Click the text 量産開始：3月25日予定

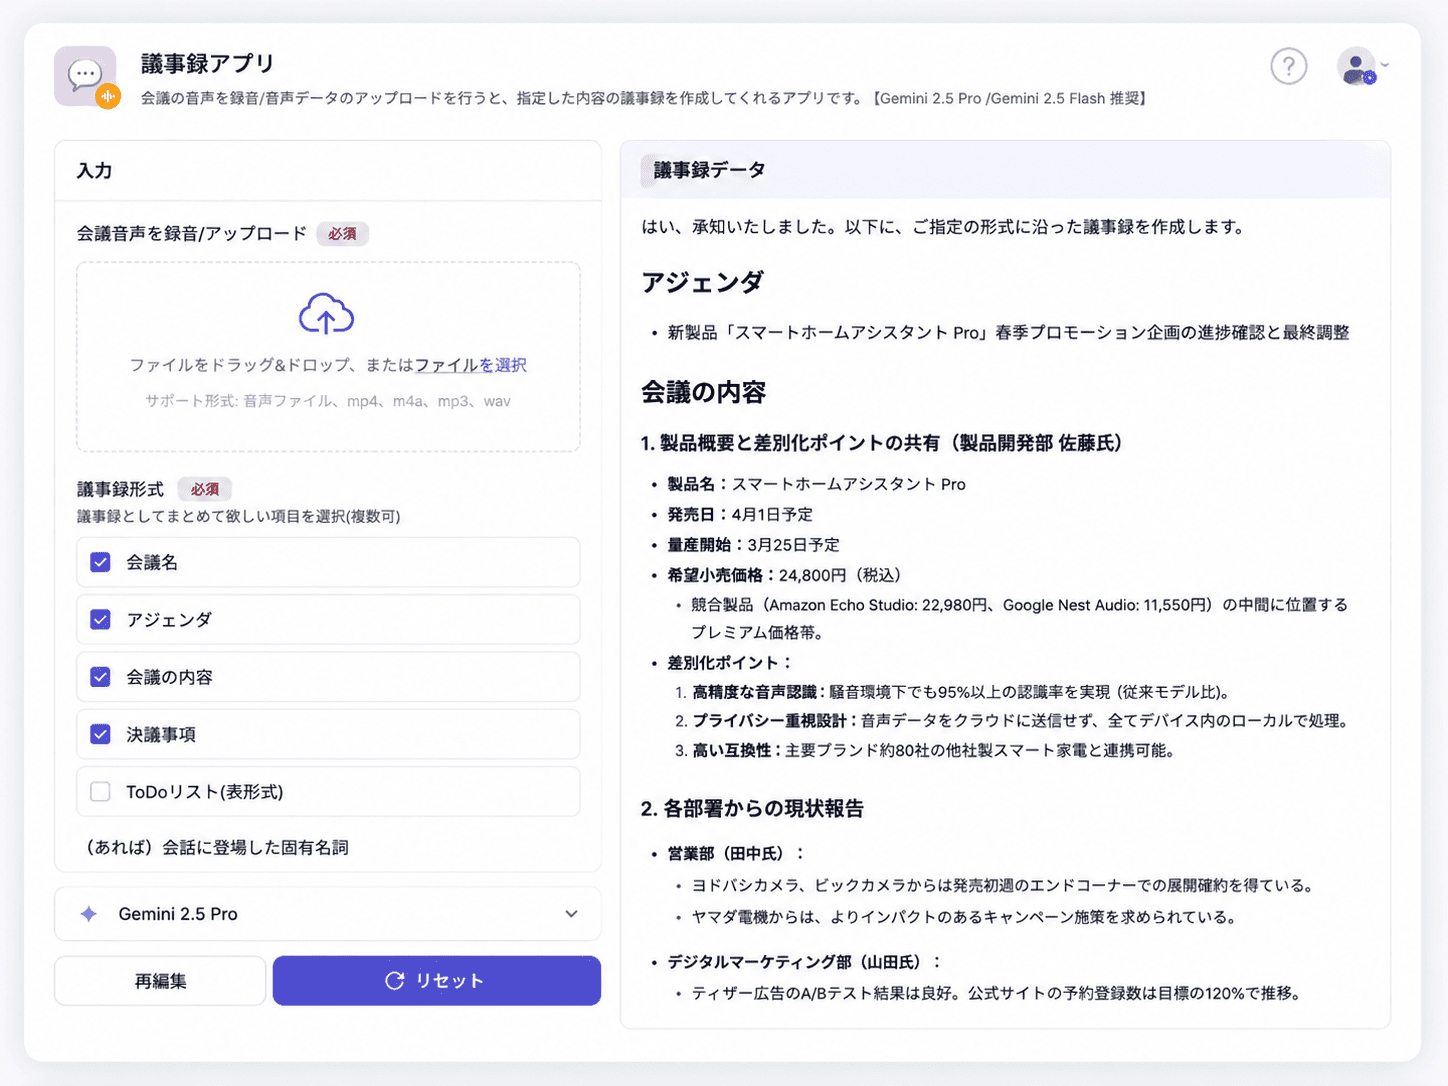tap(753, 545)
